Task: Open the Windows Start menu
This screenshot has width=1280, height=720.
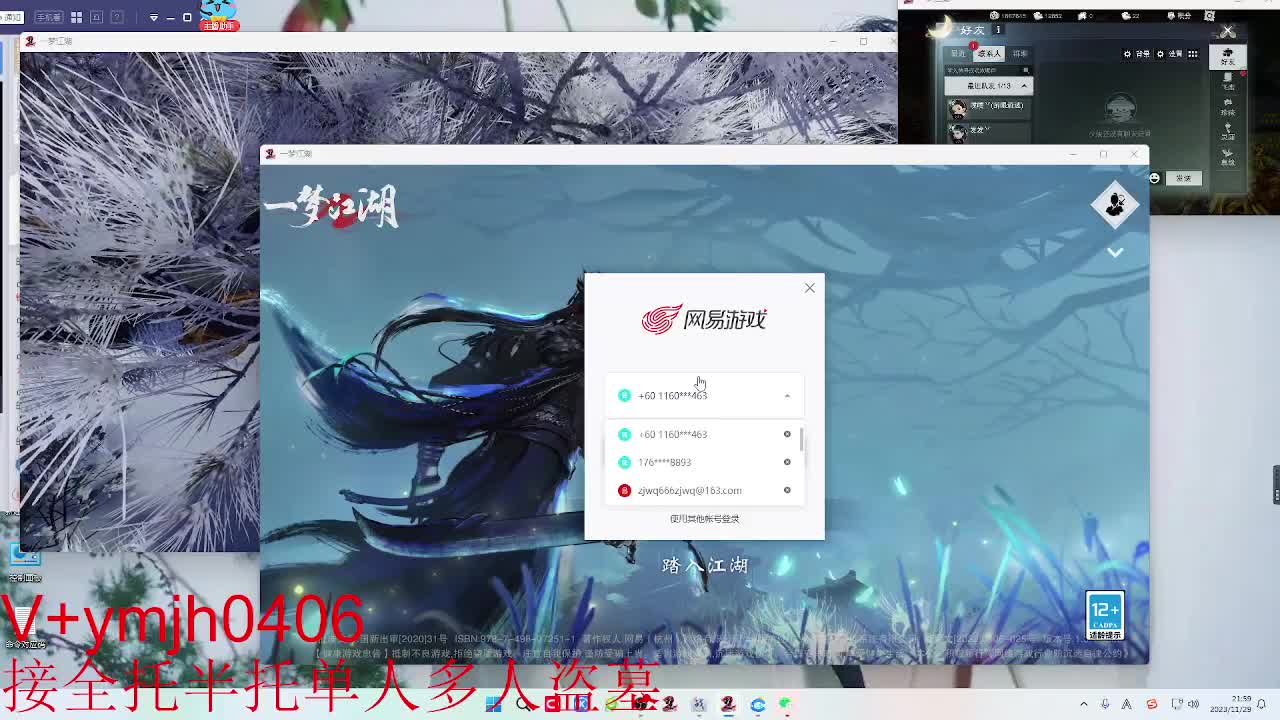Action: (x=493, y=704)
